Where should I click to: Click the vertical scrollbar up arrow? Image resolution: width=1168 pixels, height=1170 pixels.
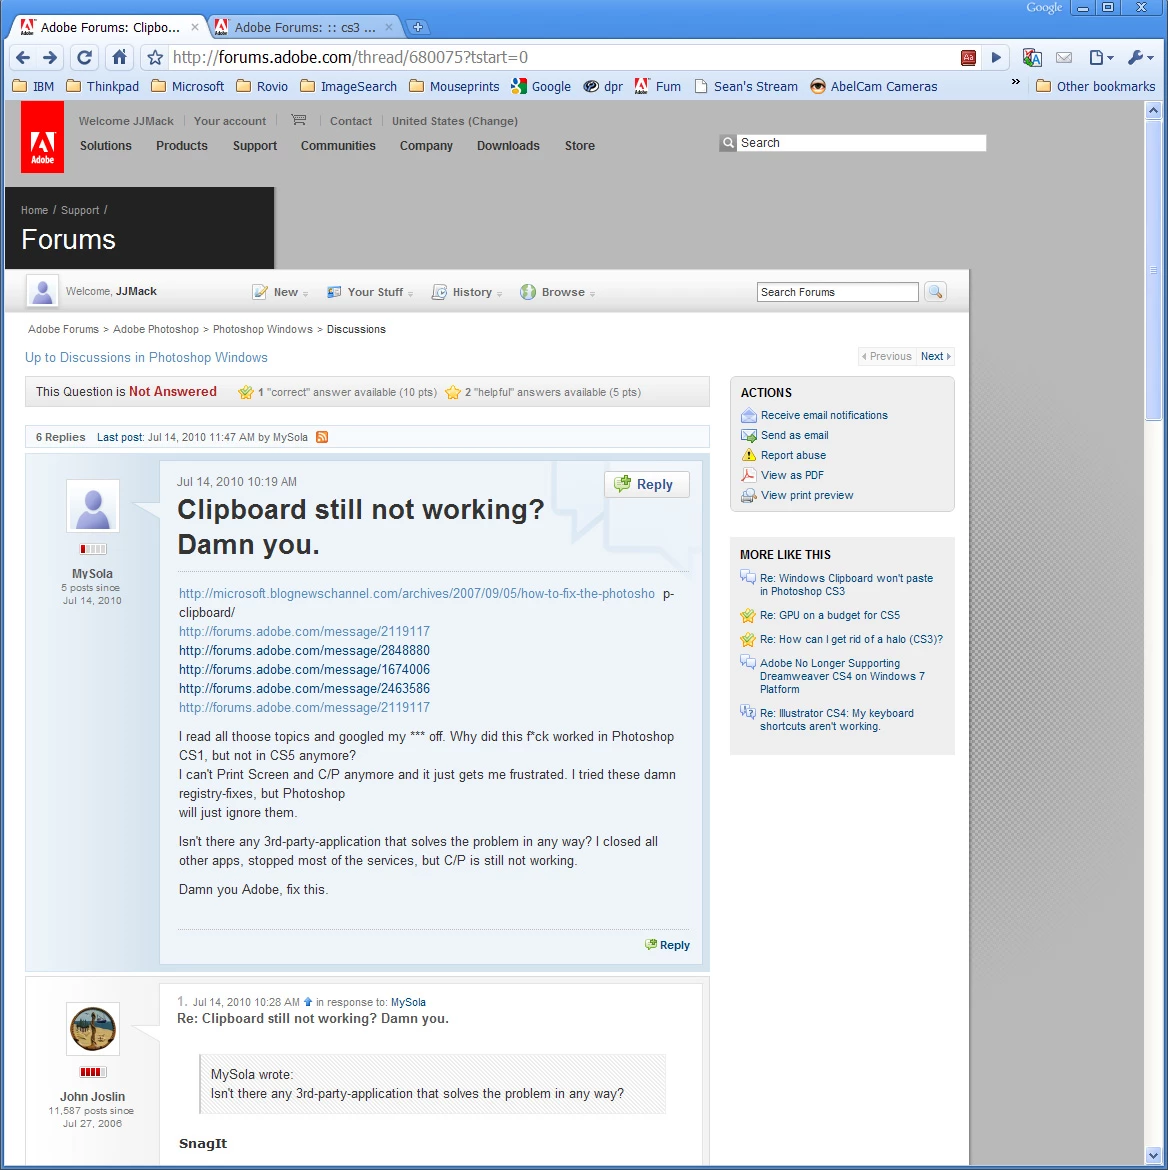pyautogui.click(x=1153, y=110)
